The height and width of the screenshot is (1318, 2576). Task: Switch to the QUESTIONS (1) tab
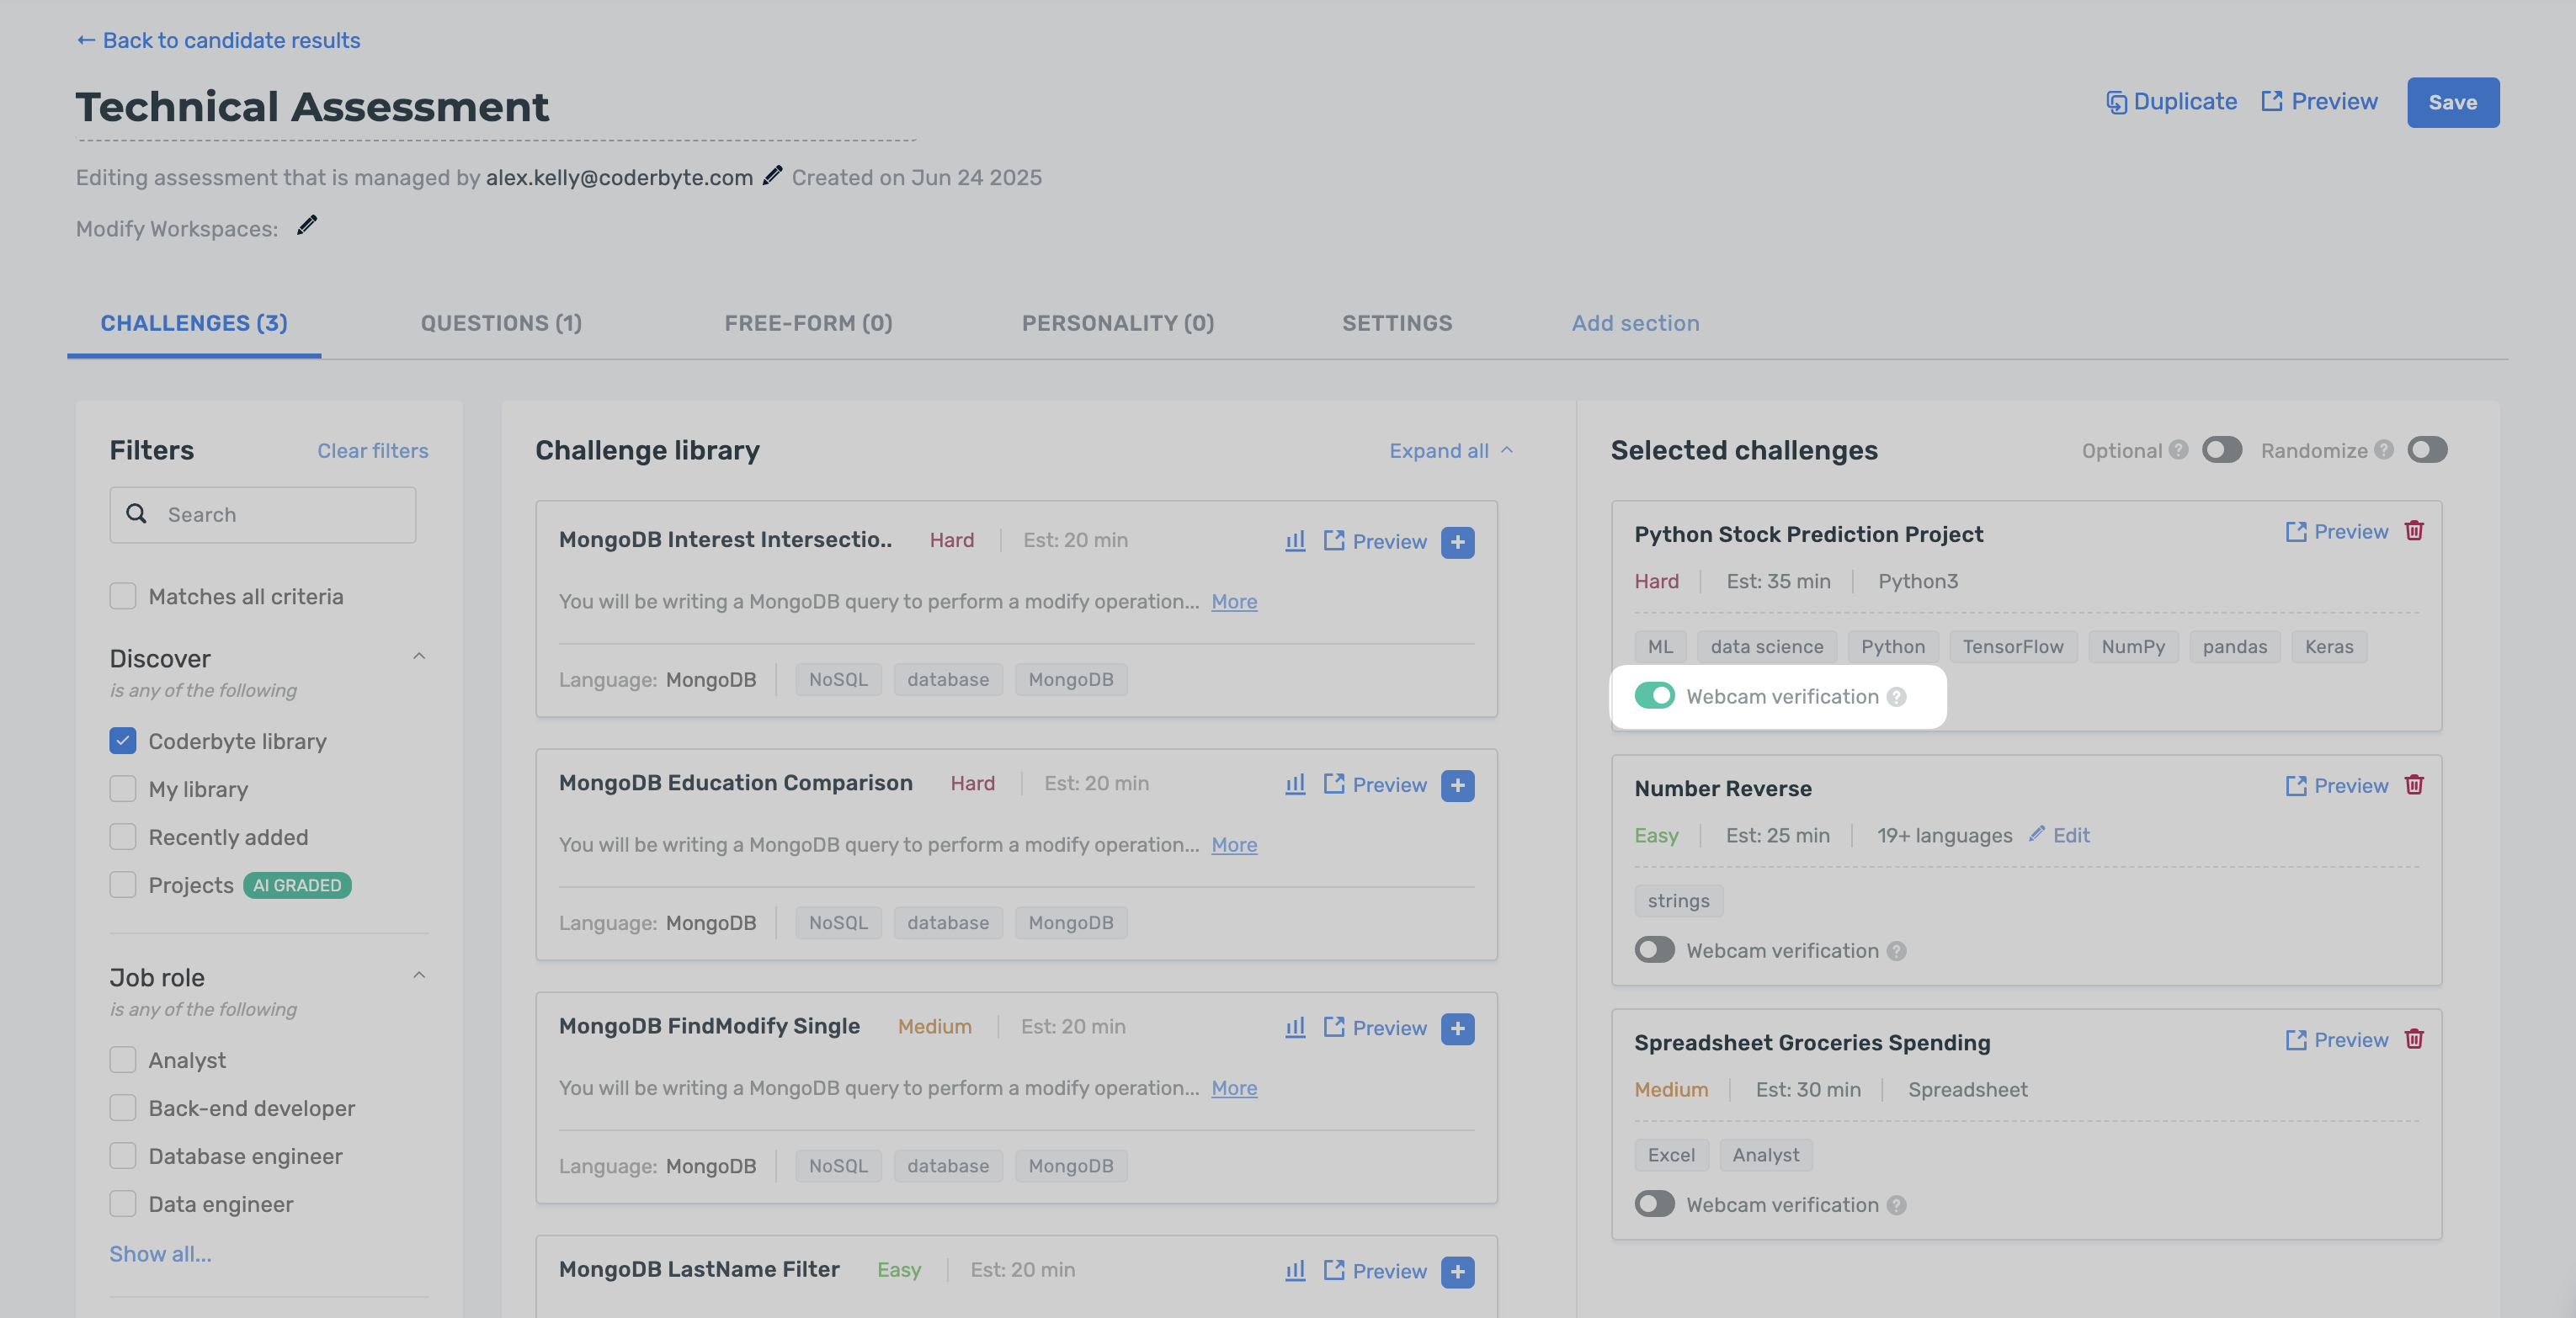click(x=501, y=323)
